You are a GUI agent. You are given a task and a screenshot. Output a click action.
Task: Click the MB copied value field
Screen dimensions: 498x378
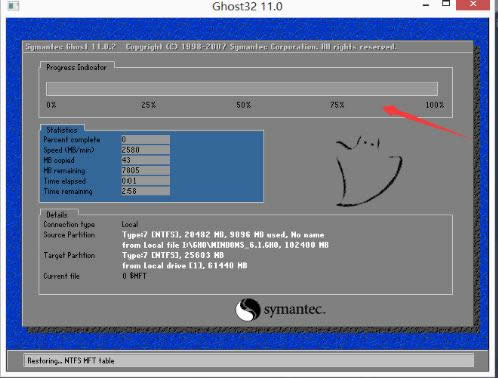tap(145, 160)
